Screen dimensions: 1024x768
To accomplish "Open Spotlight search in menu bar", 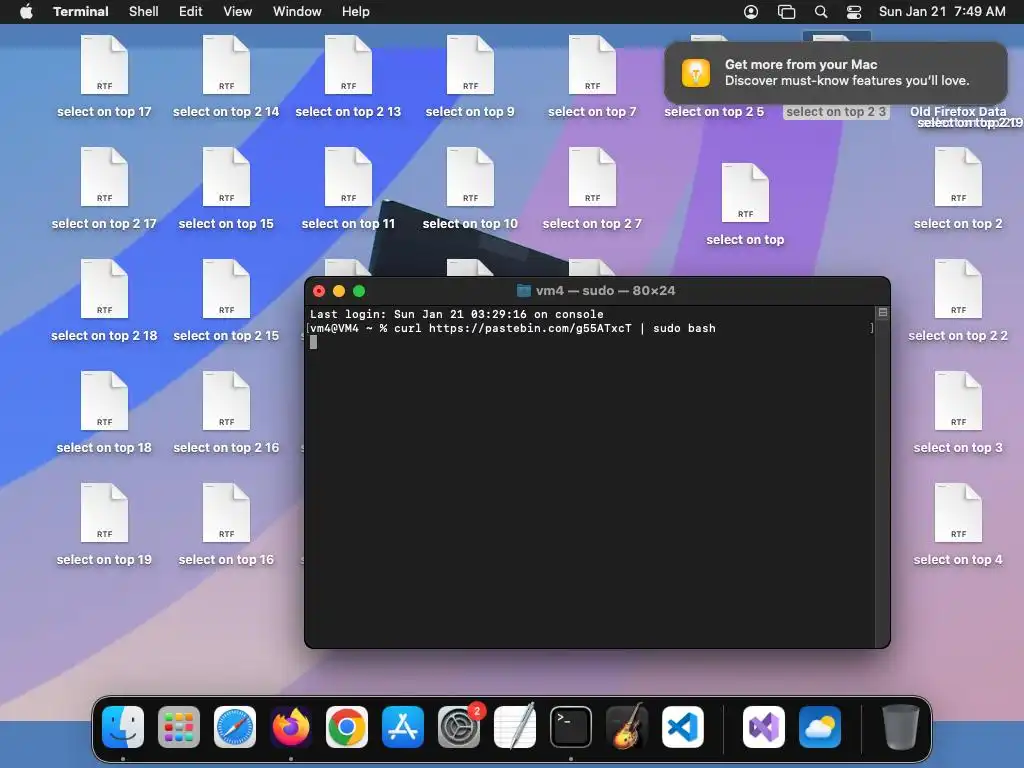I will pyautogui.click(x=821, y=12).
